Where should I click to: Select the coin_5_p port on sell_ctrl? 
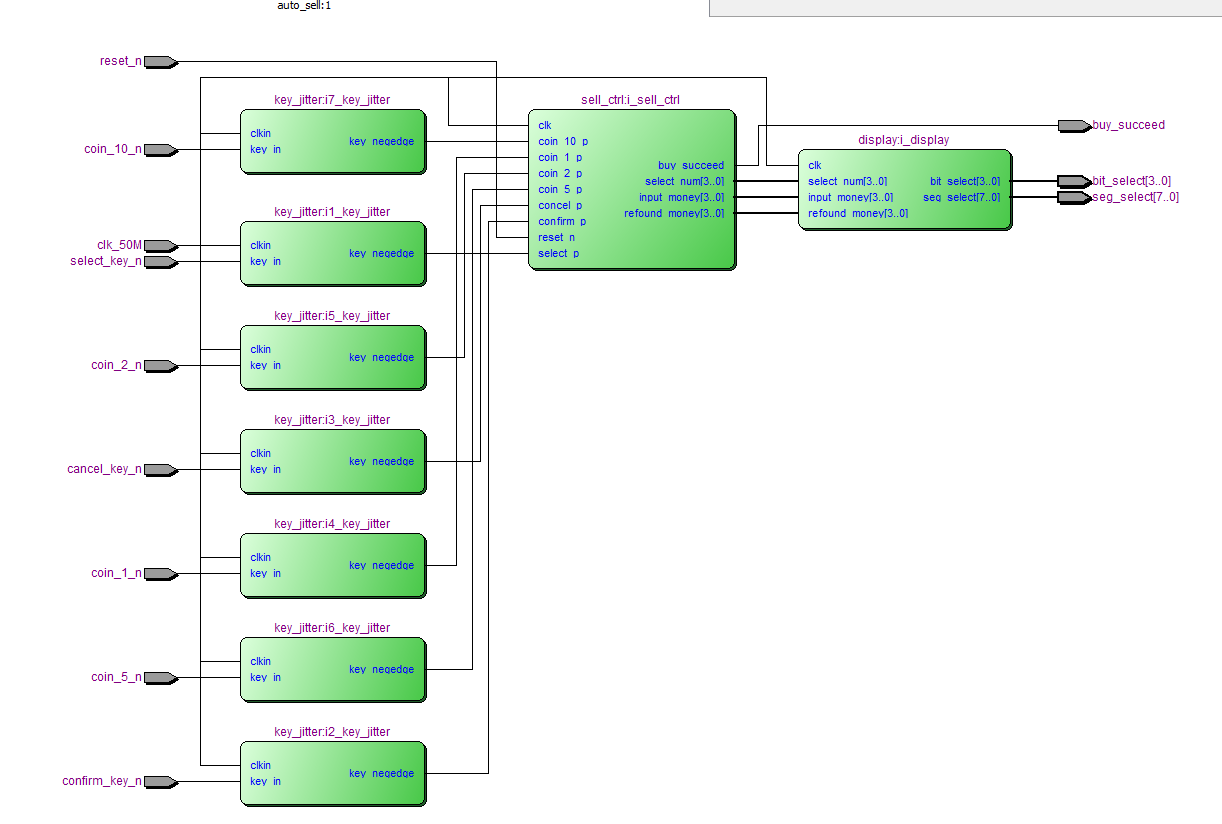[x=560, y=190]
